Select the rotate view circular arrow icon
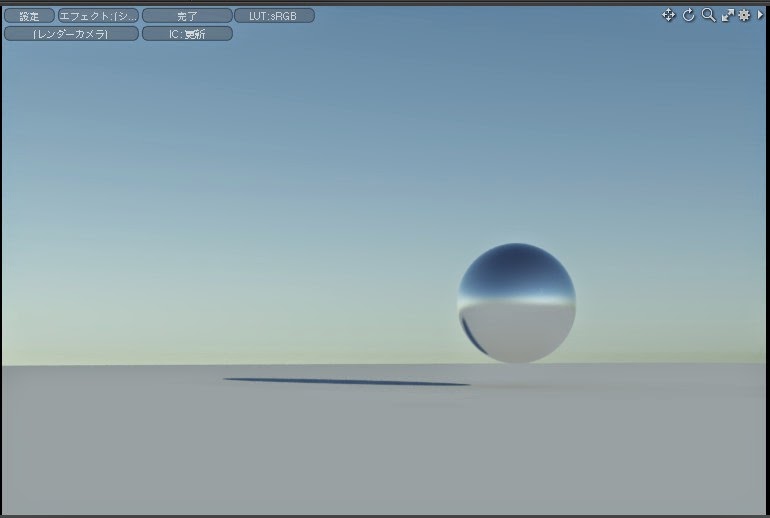Viewport: 770px width, 518px height. pos(688,15)
